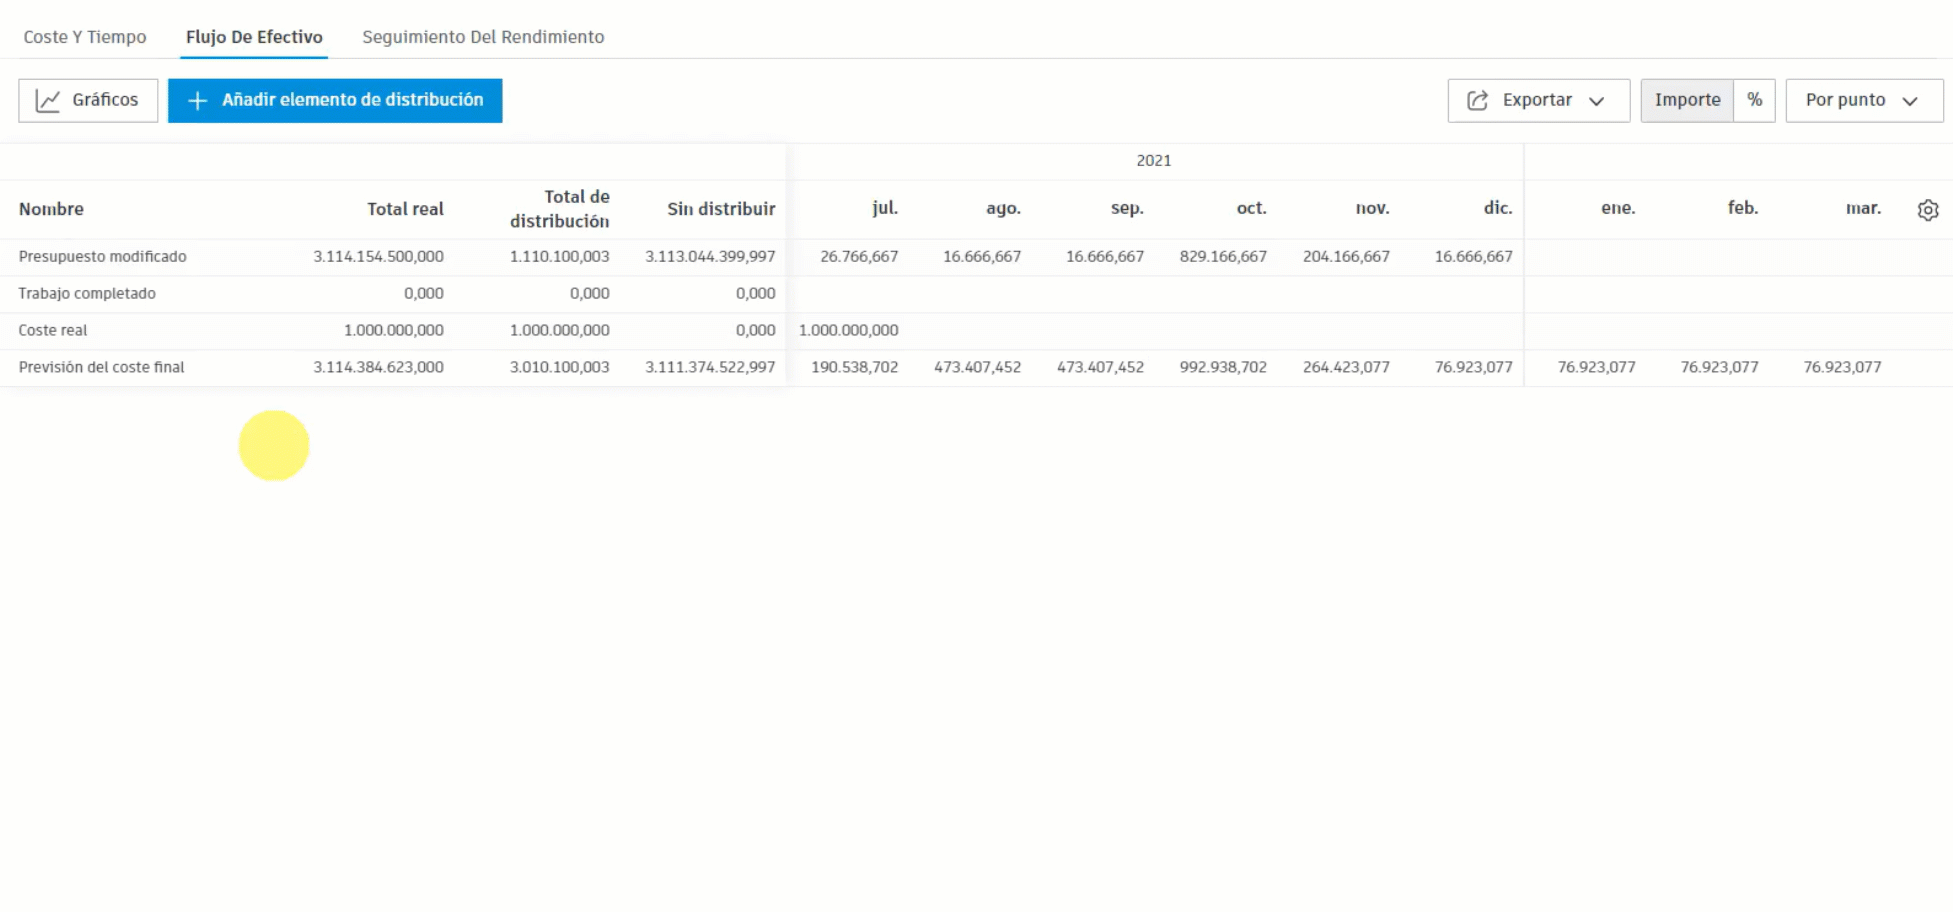This screenshot has width=1953, height=912.
Task: Click the mar. month column header
Action: 1863,208
